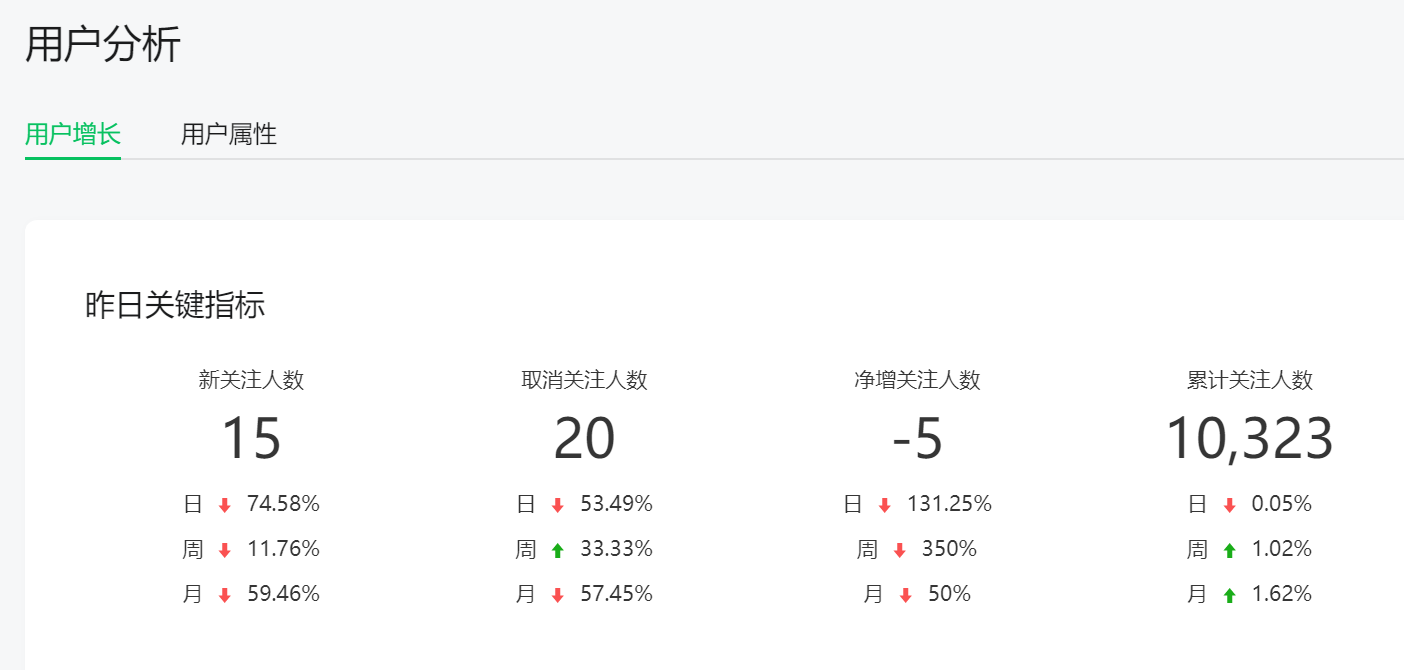Select the 累计关注人数 metric label

(x=1250, y=380)
